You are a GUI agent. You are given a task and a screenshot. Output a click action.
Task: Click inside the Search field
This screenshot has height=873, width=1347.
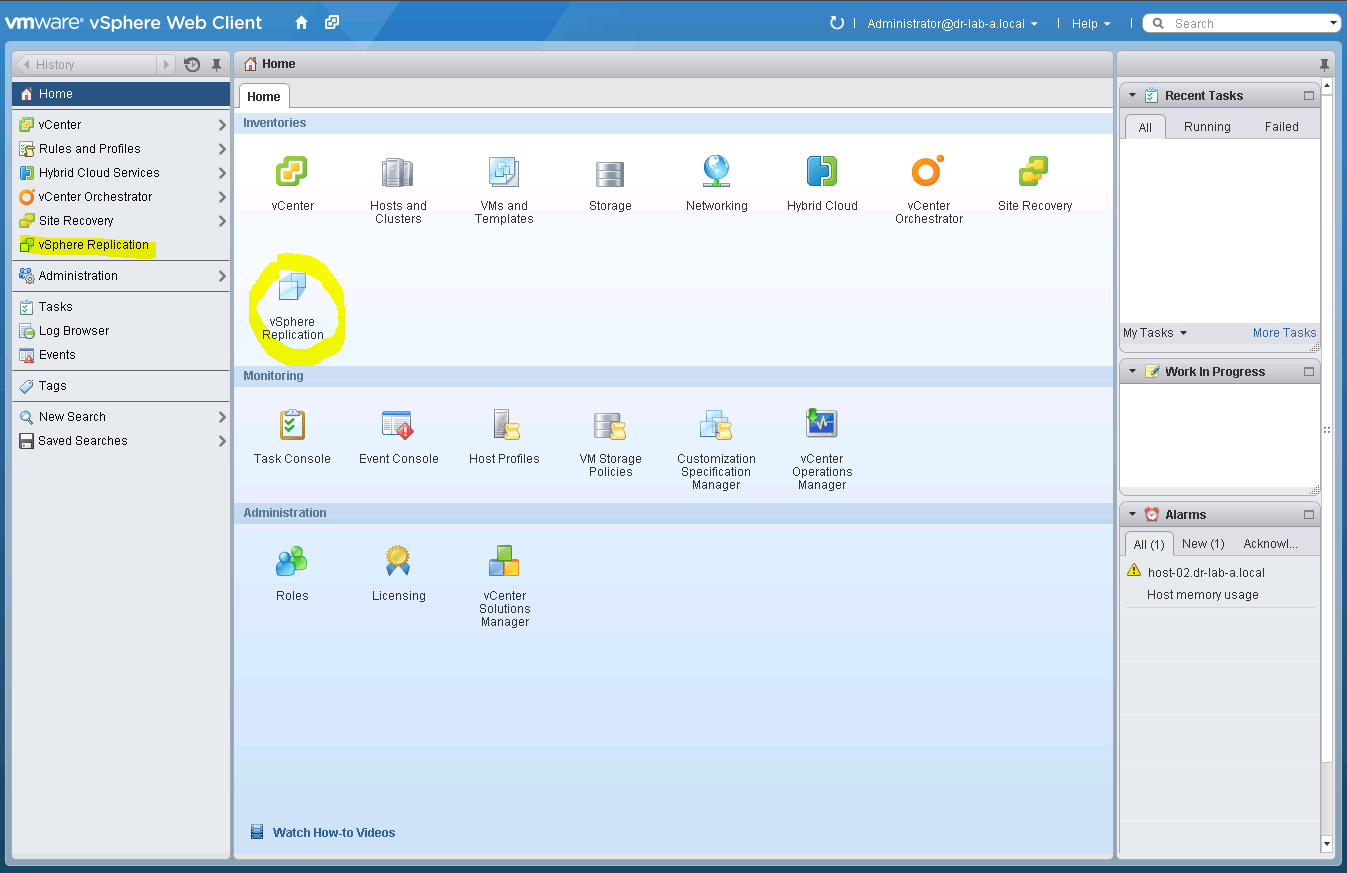1240,22
